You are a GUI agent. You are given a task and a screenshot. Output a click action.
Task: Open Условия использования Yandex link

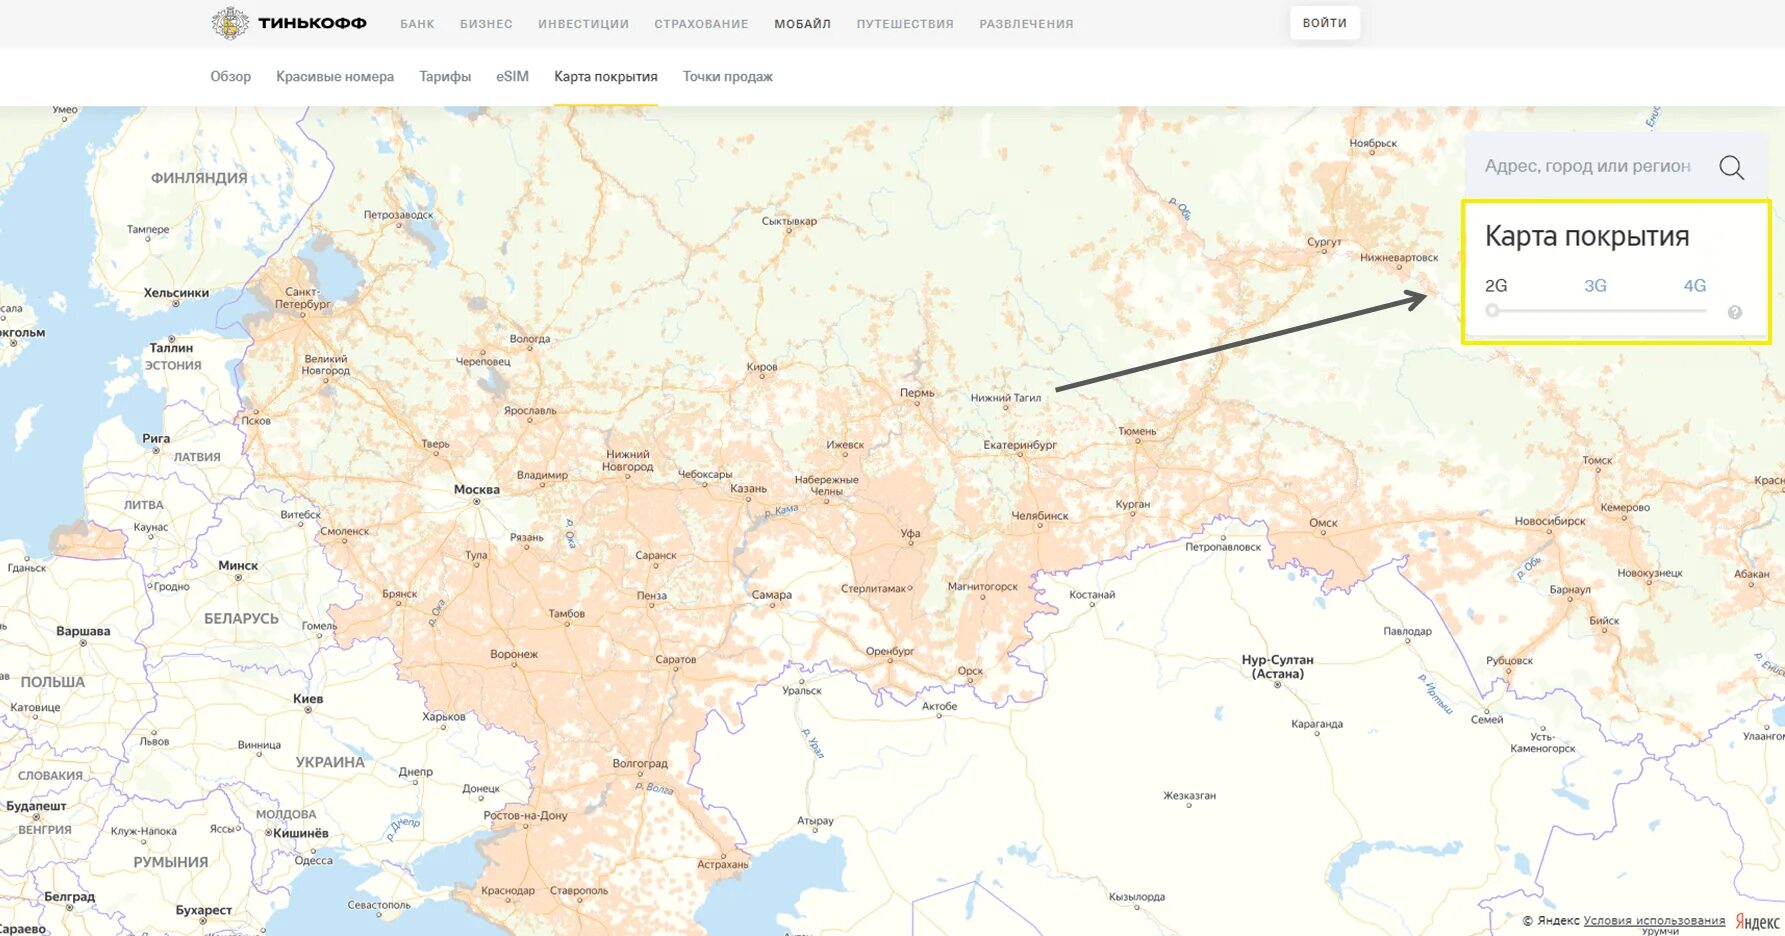1654,921
